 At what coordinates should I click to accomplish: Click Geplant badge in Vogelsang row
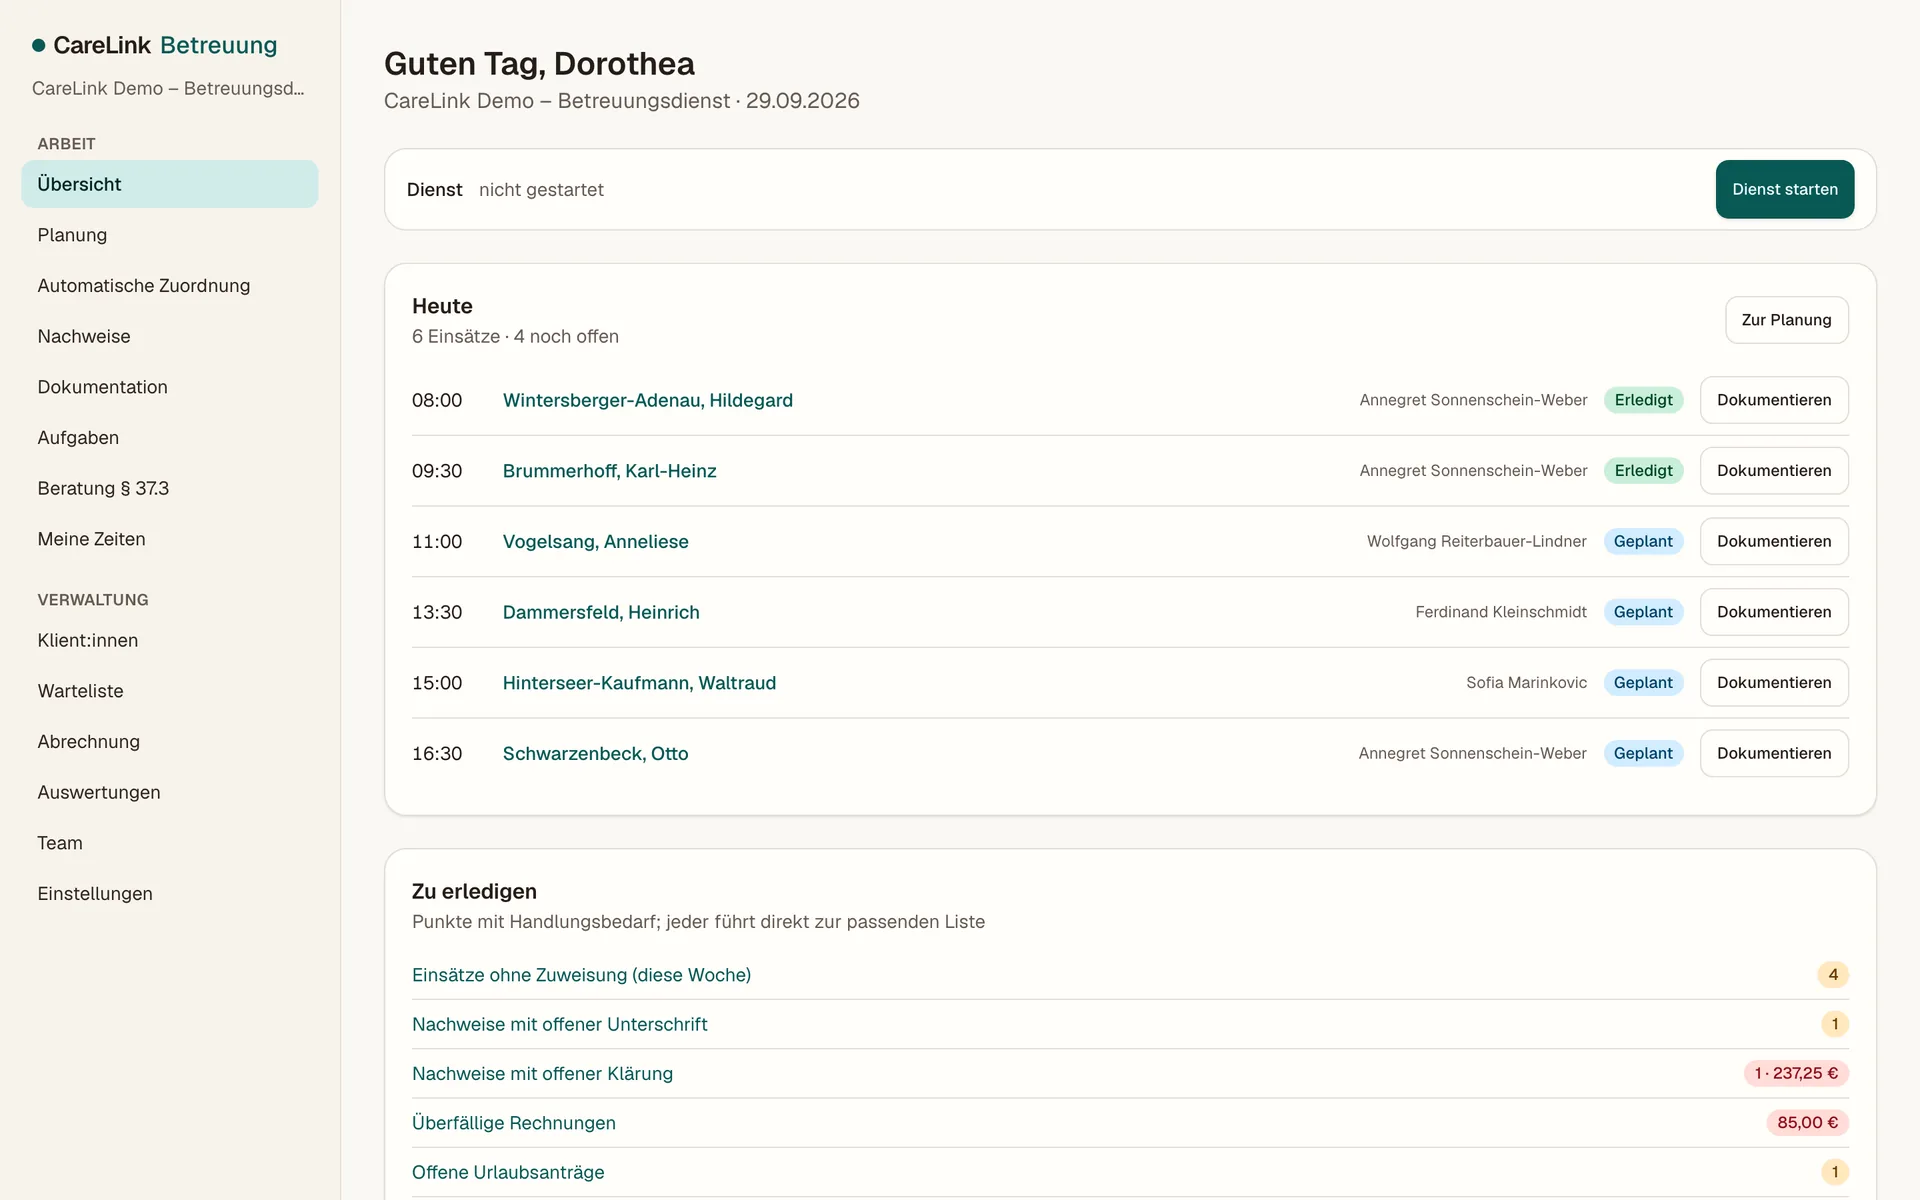click(1644, 541)
